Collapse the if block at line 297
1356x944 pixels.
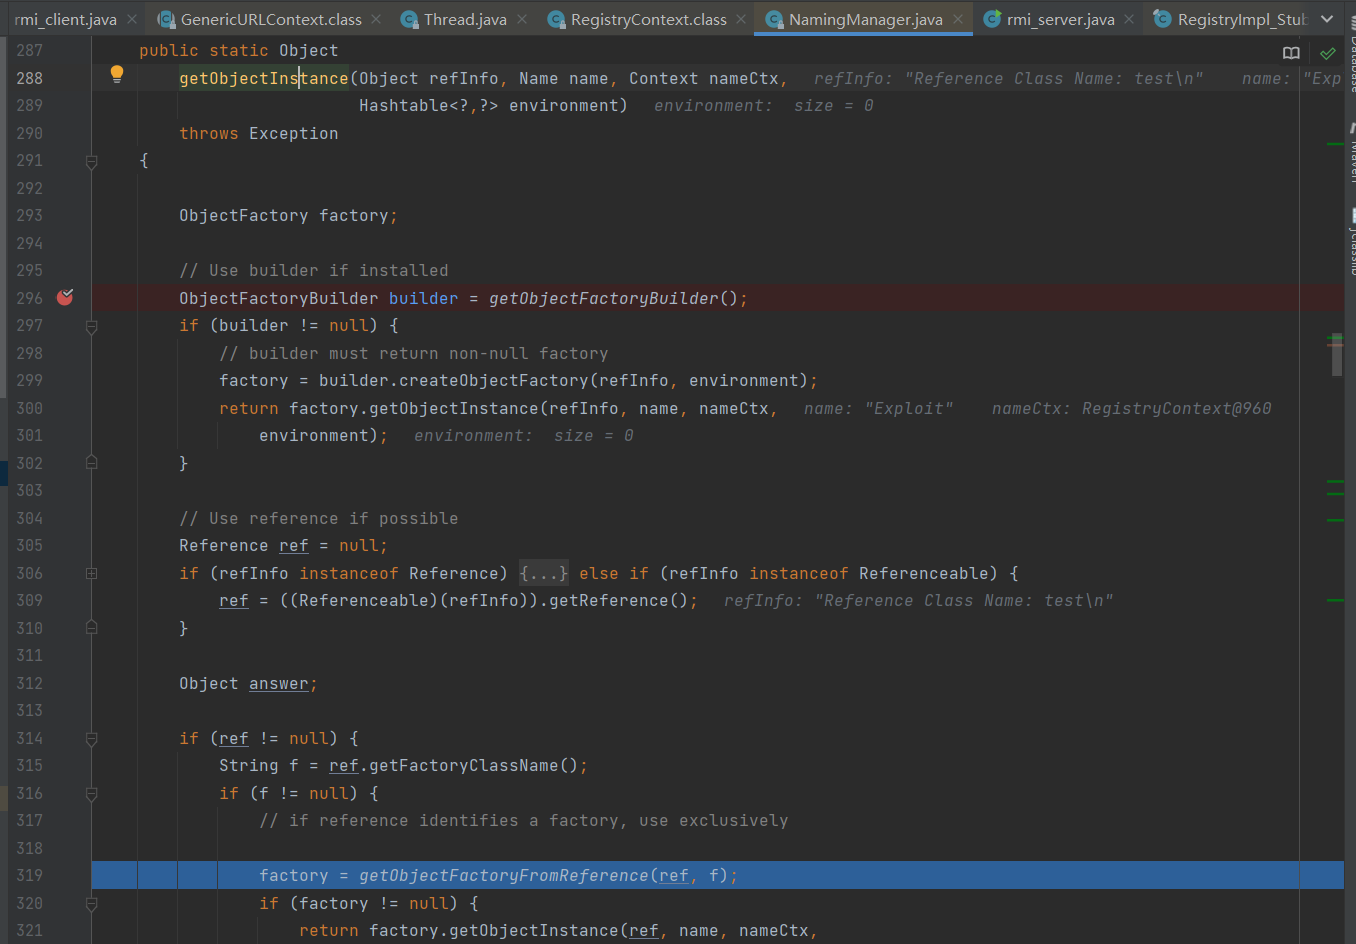[x=91, y=326]
